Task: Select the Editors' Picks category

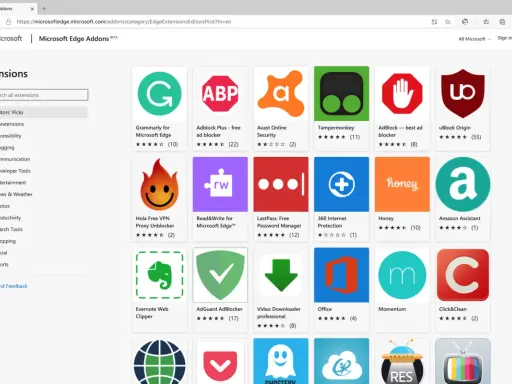Action: 44,112
